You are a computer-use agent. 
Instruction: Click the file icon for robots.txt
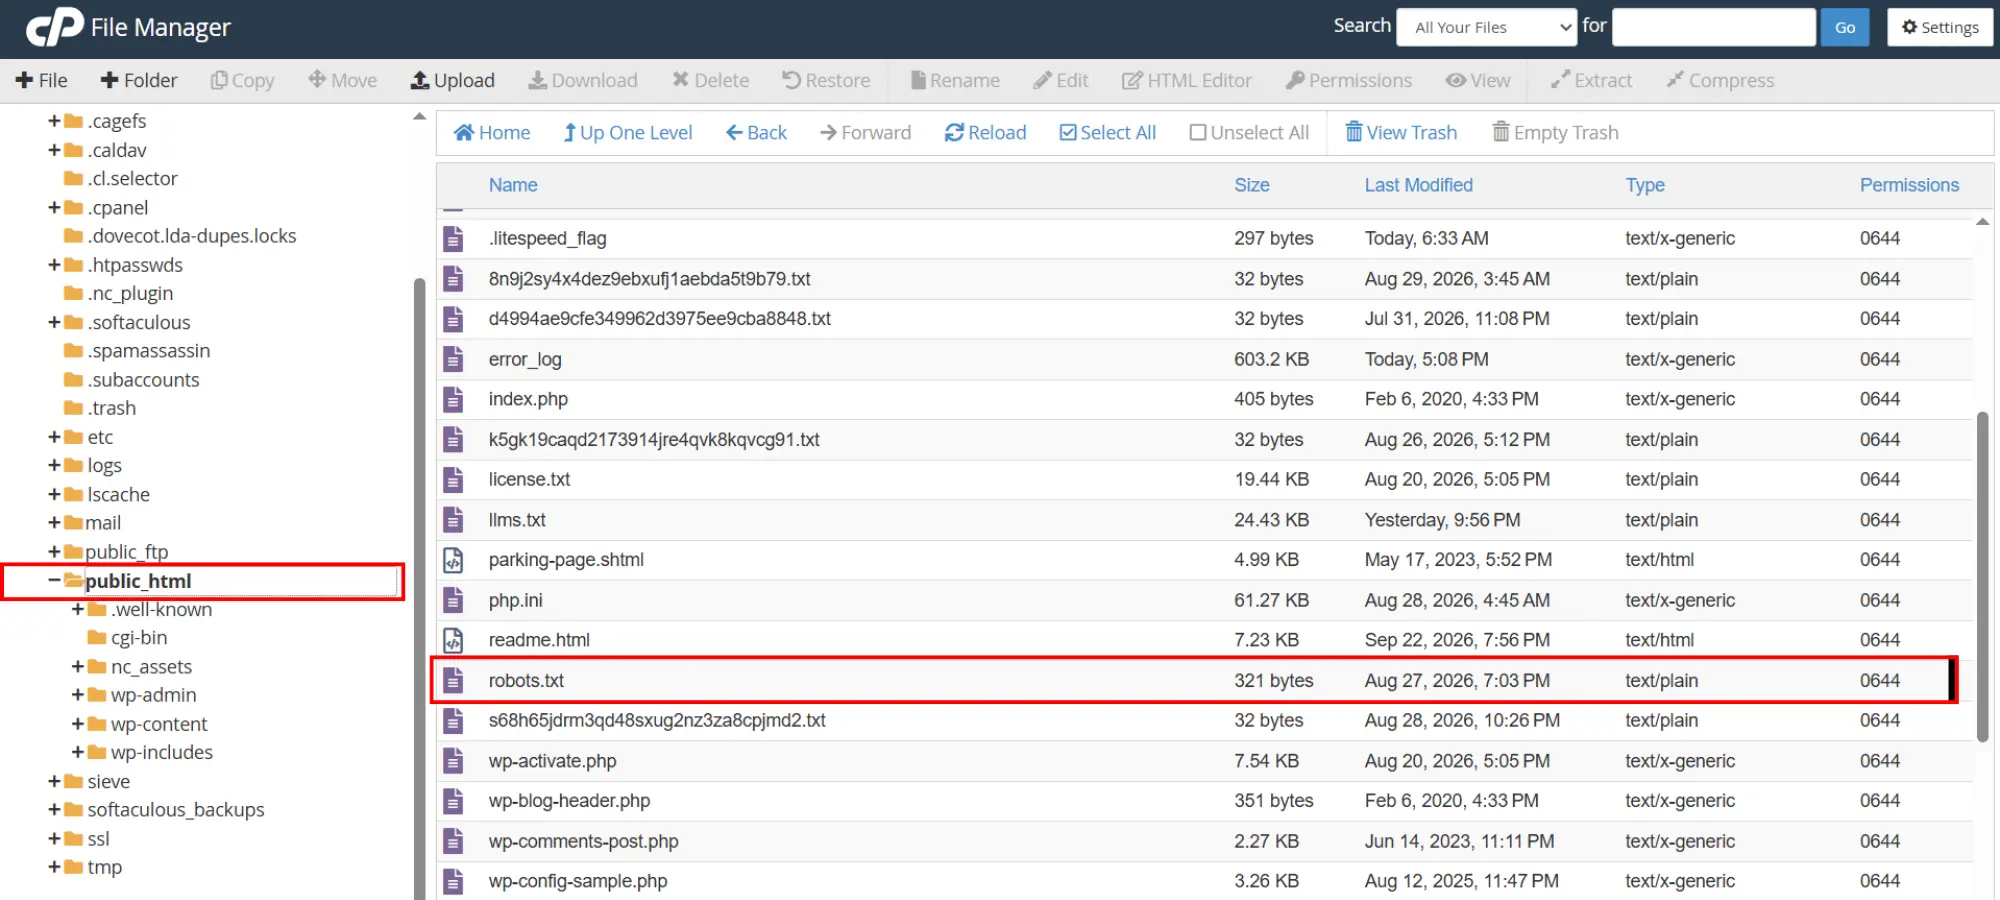click(453, 680)
